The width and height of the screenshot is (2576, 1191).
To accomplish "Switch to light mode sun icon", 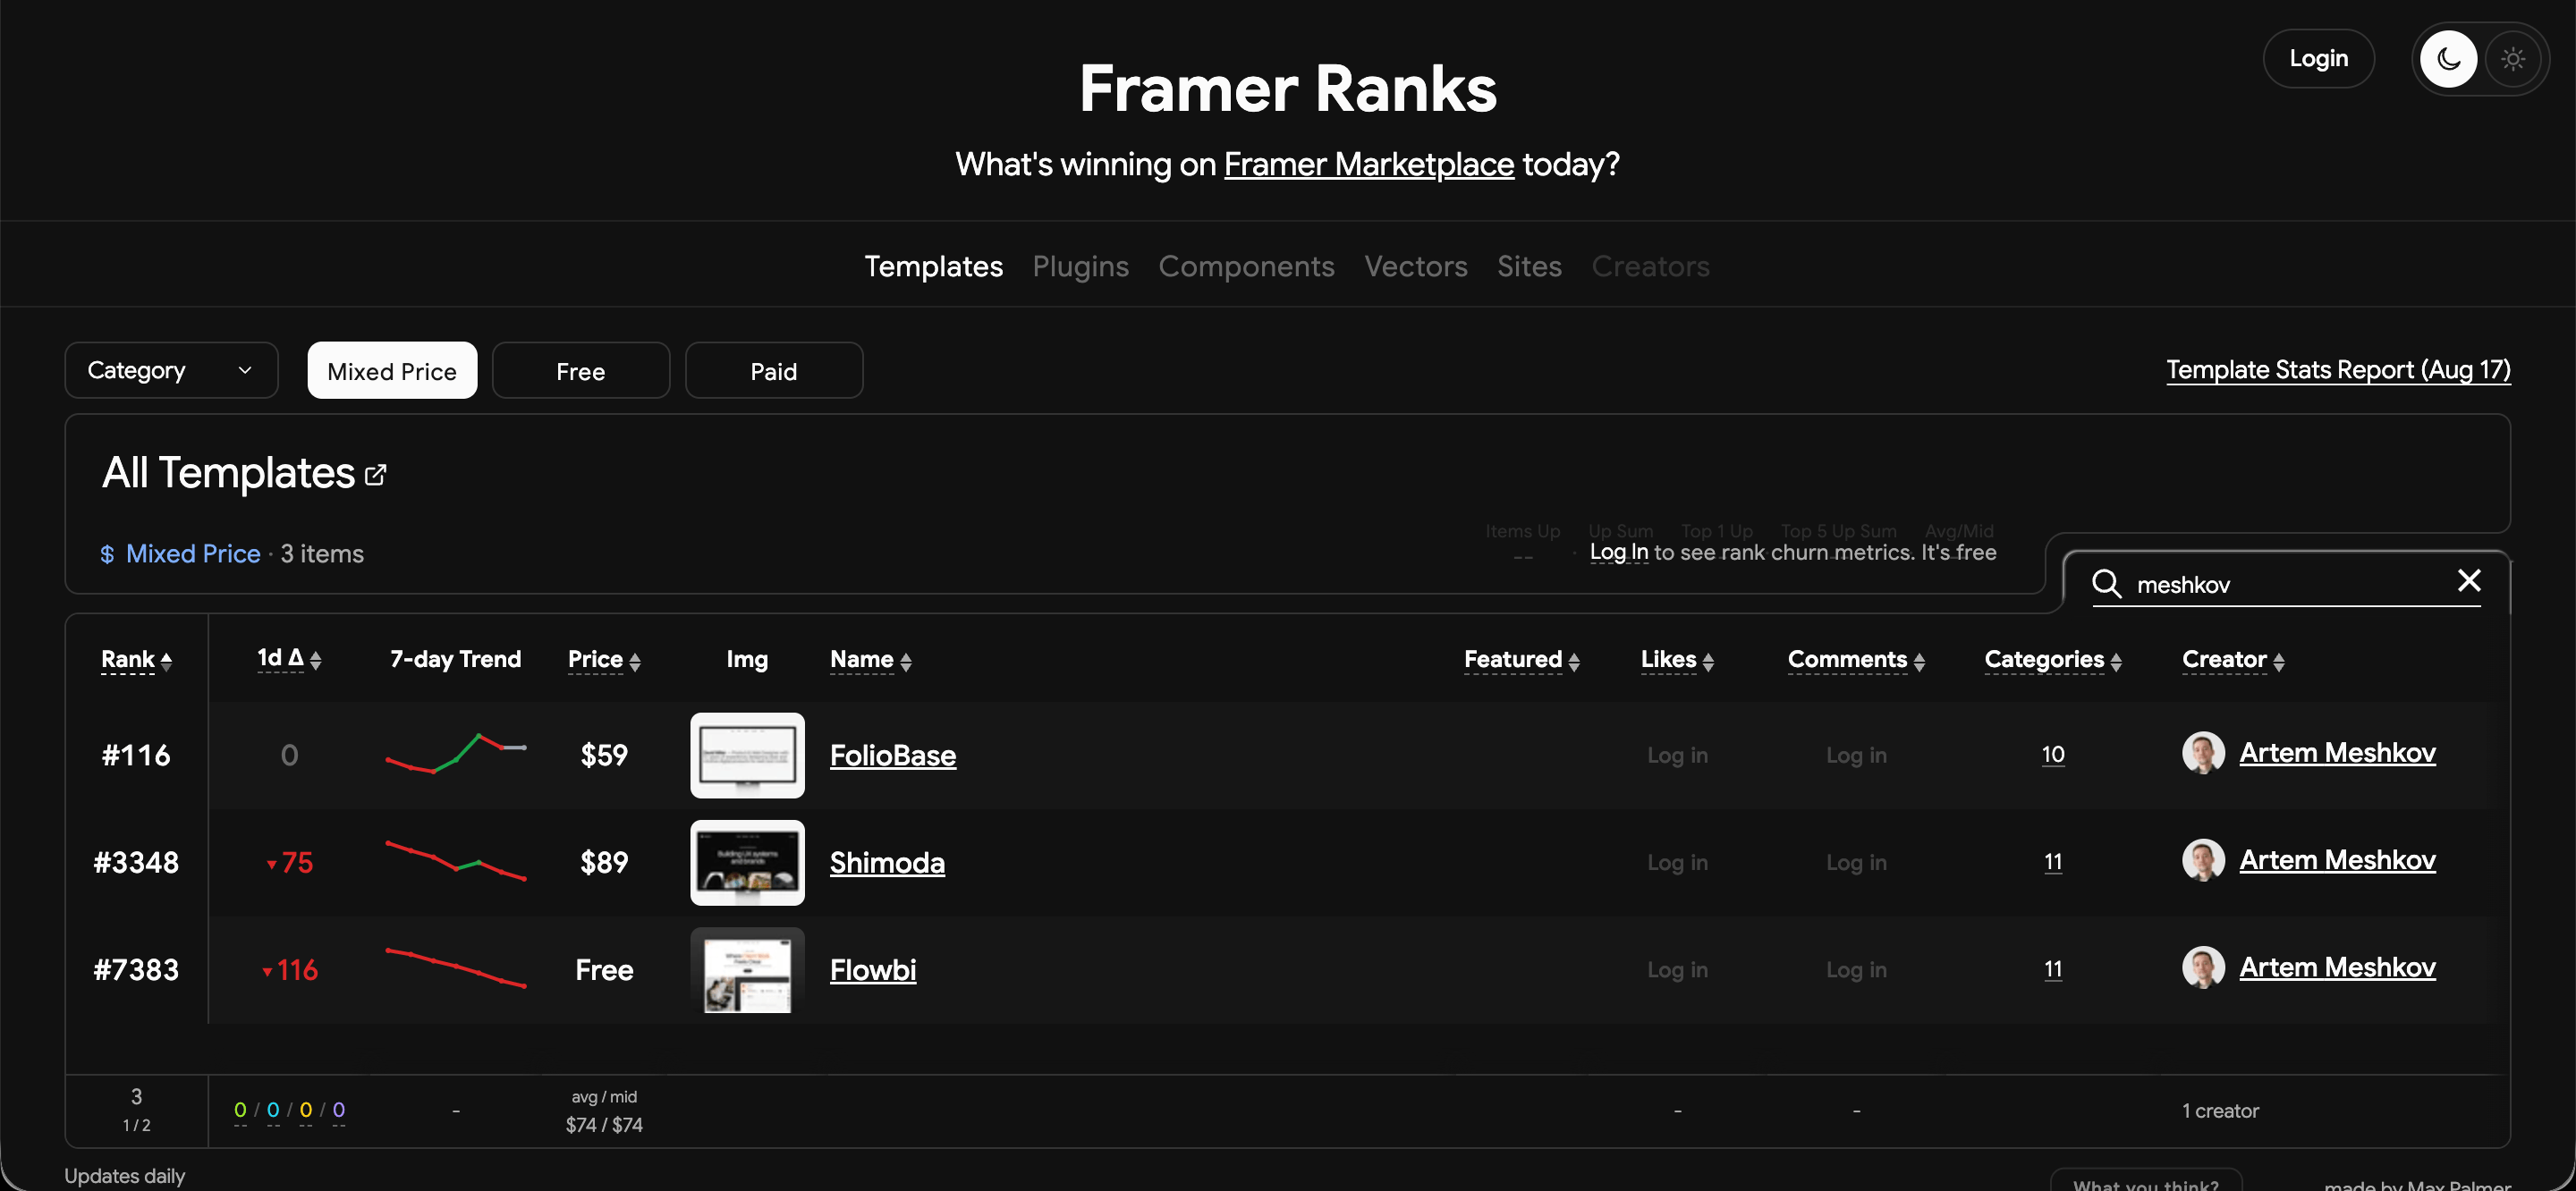I will 2512,60.
